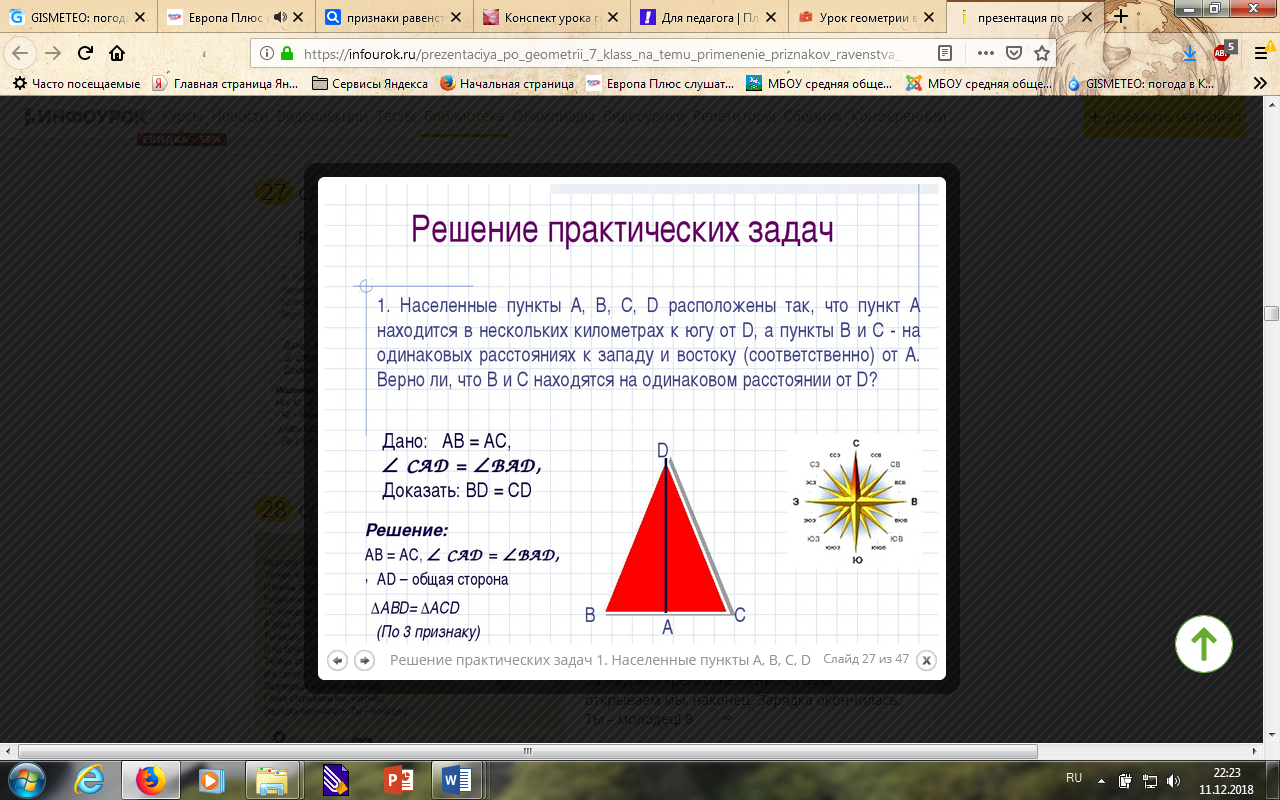Open Главная страница Яндекс bookmark

pos(225,84)
